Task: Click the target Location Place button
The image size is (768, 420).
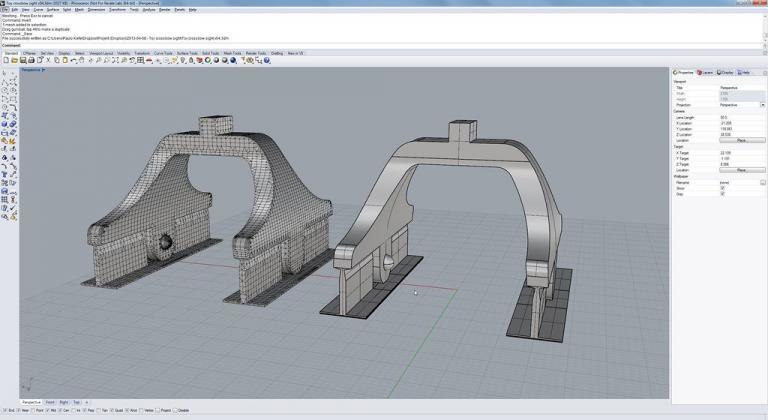Action: point(742,170)
